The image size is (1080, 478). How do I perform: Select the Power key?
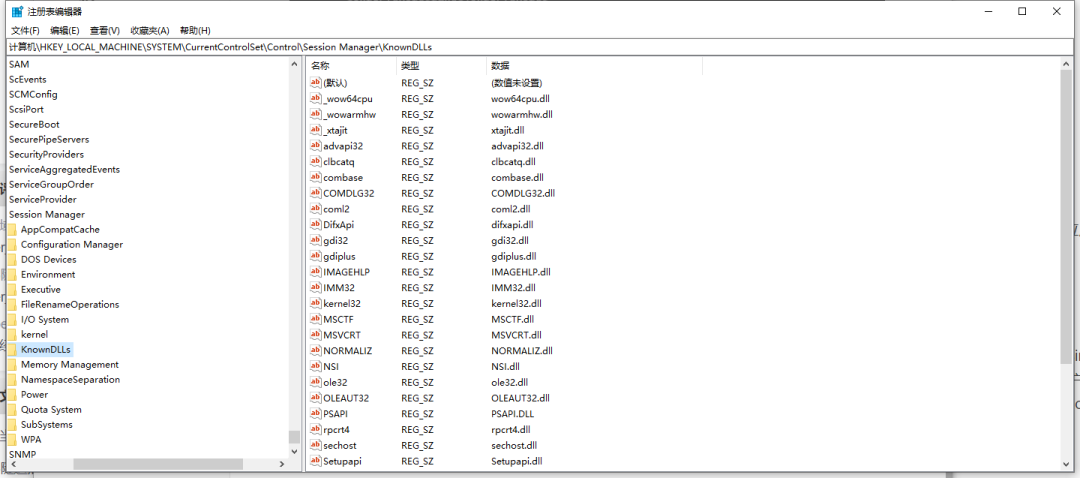click(34, 395)
